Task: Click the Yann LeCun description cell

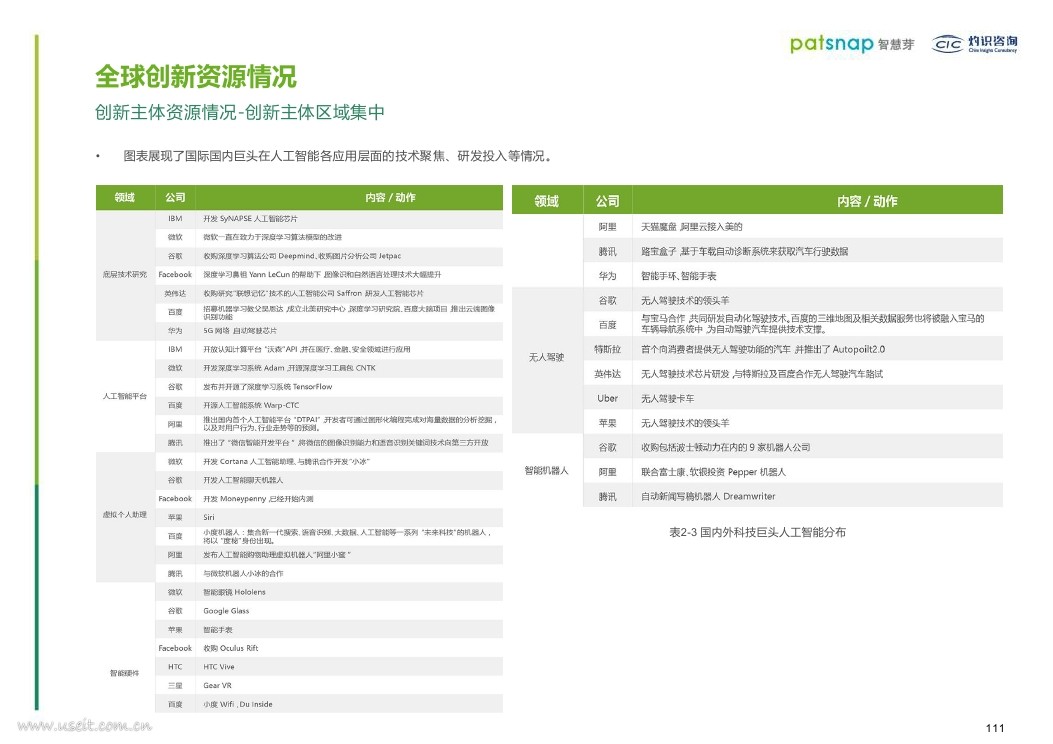Action: 349,275
